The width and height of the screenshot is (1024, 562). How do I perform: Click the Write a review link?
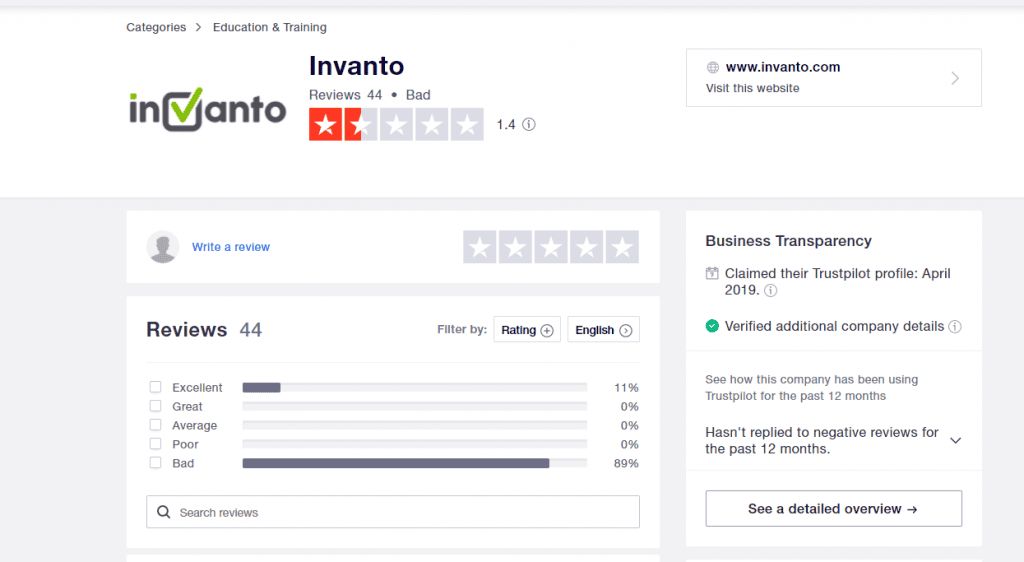click(x=231, y=247)
